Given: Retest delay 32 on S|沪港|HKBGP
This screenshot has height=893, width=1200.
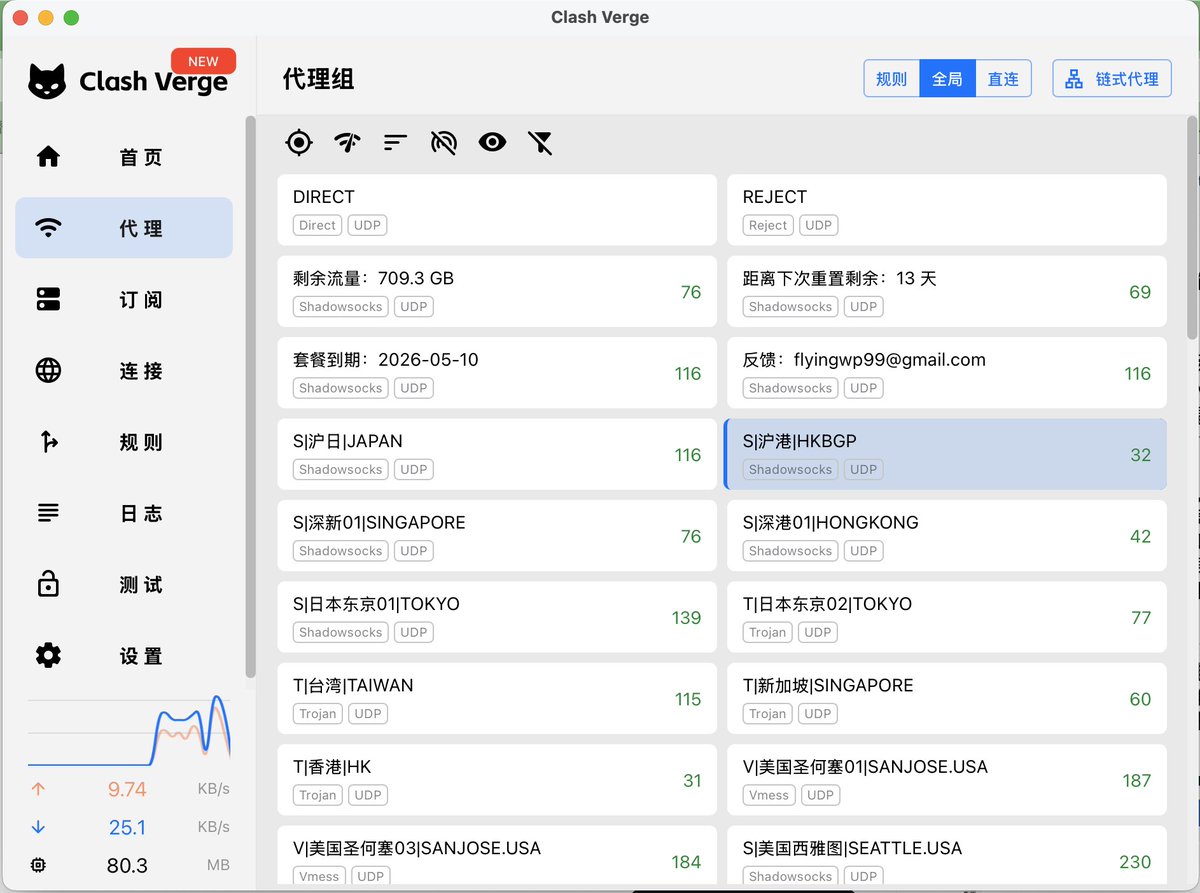Looking at the screenshot, I should tap(1140, 455).
